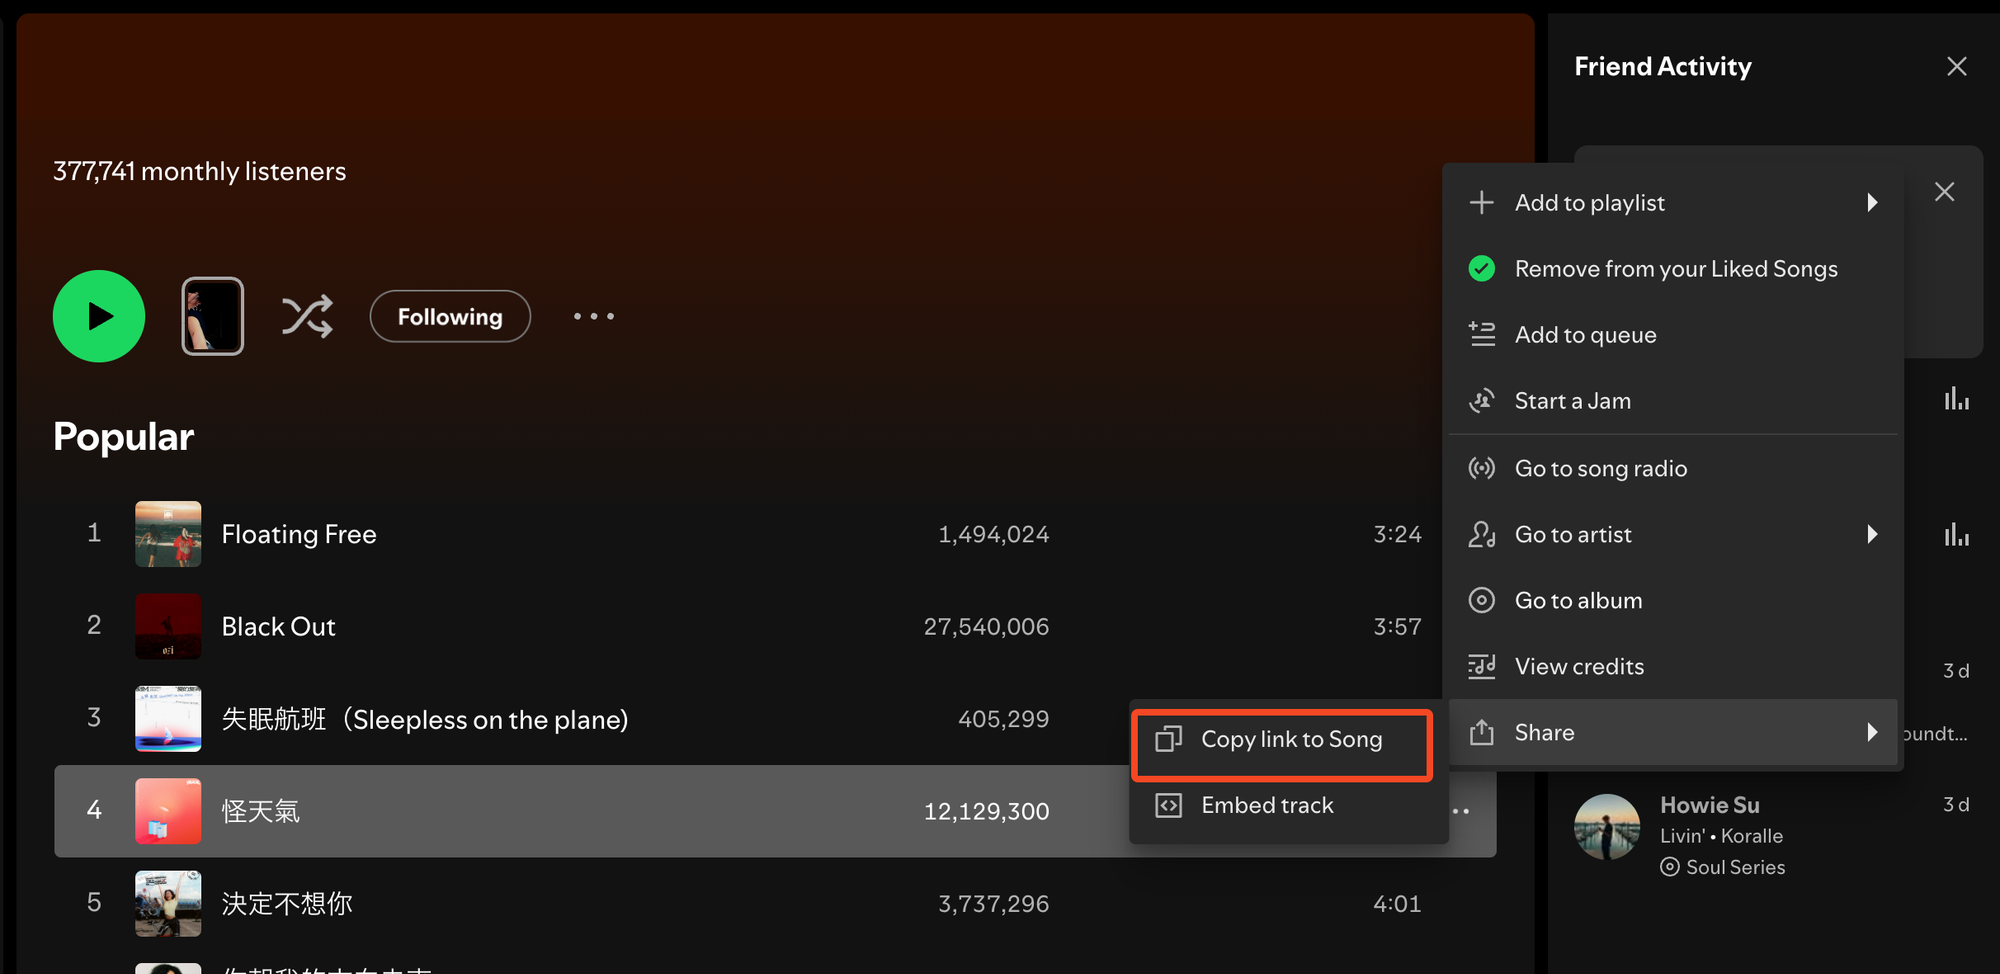The height and width of the screenshot is (974, 2000).
Task: Open the artist's three-dot options menu
Action: coord(594,316)
